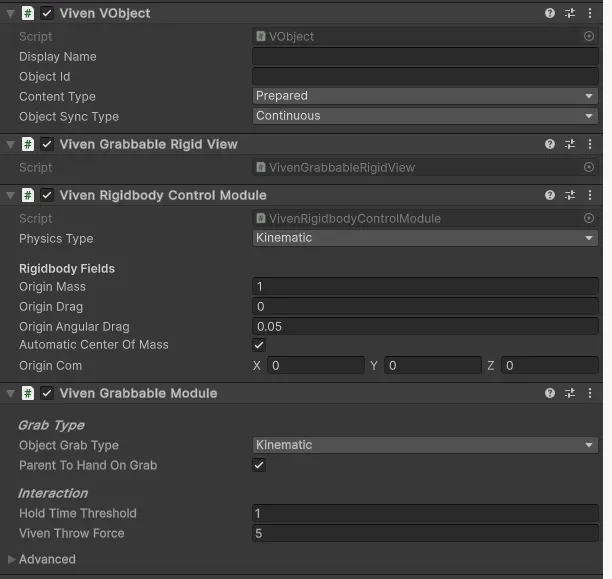Open help for Viven VObject component
Viewport: 612px width, 579px height.
550,13
